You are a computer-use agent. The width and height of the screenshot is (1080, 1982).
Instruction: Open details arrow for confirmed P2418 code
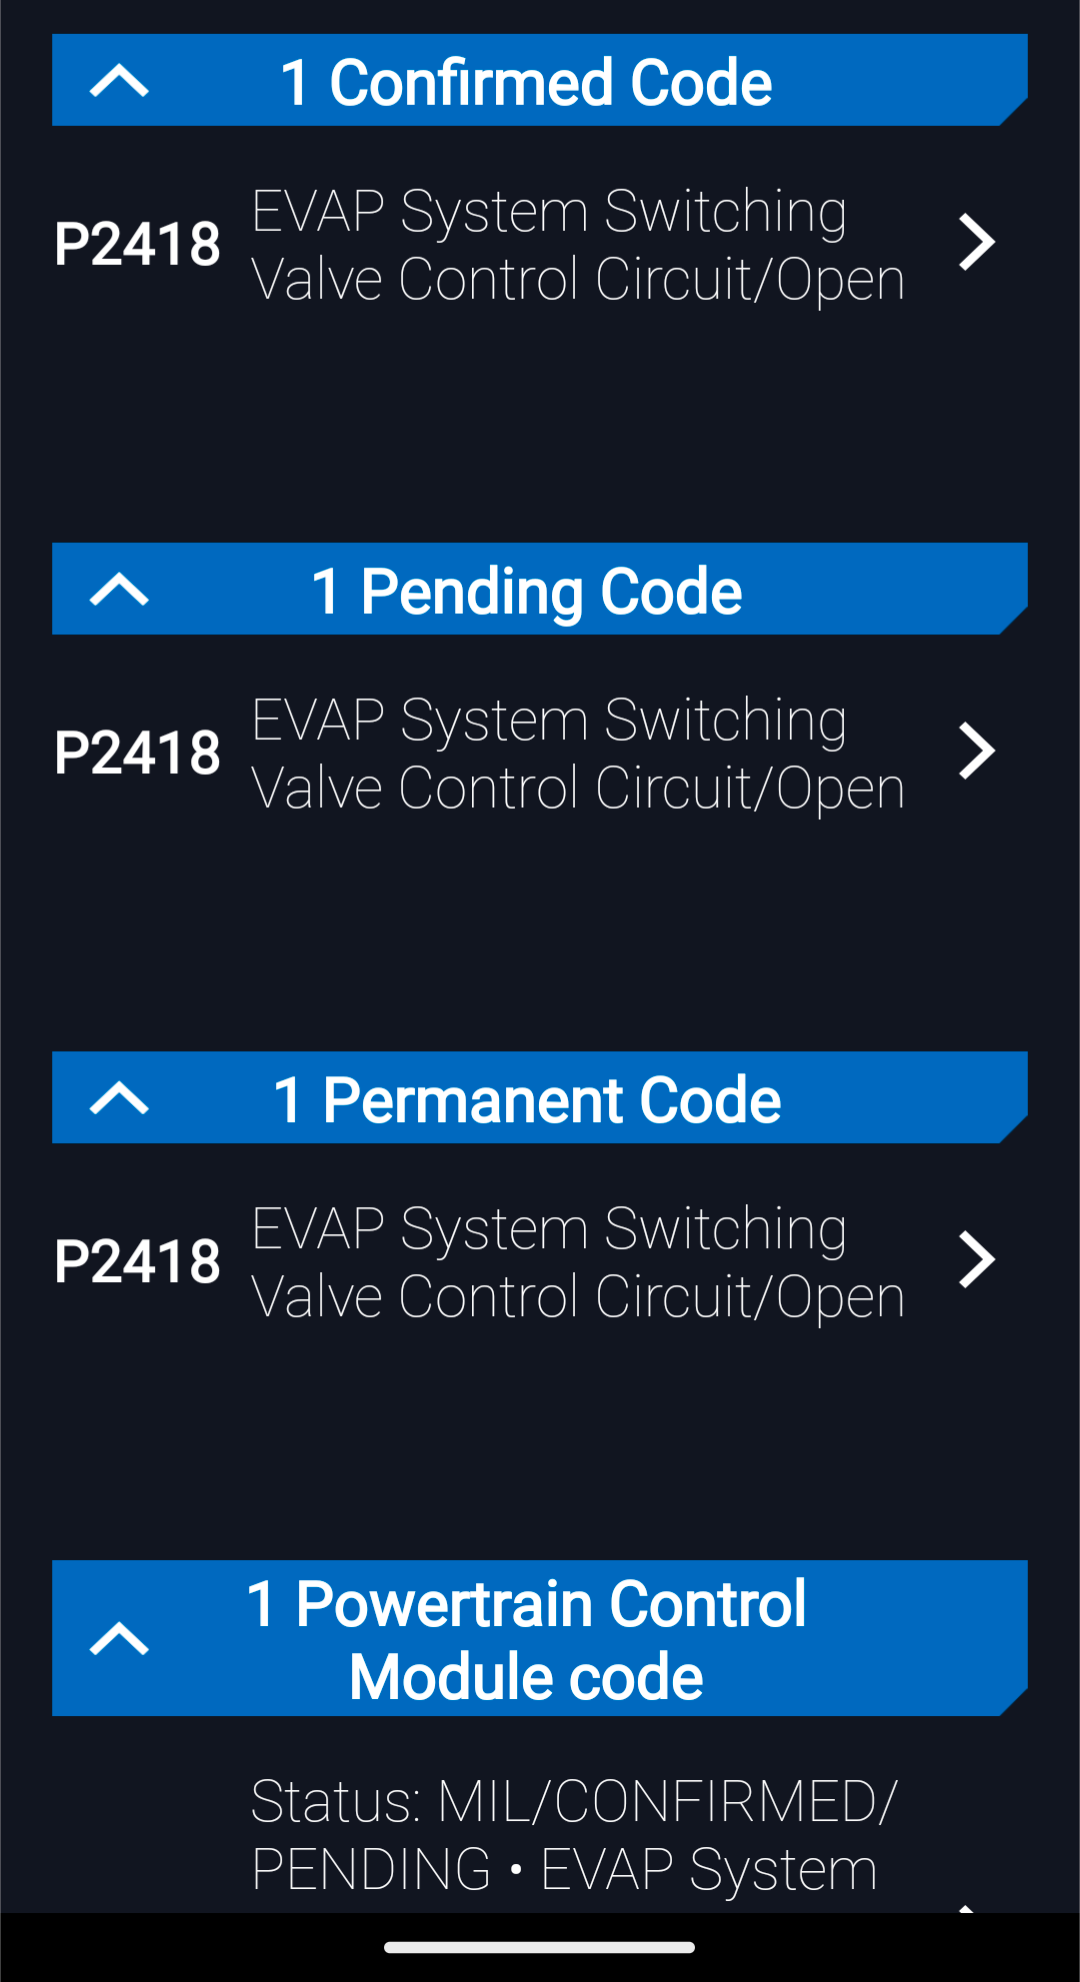[976, 242]
